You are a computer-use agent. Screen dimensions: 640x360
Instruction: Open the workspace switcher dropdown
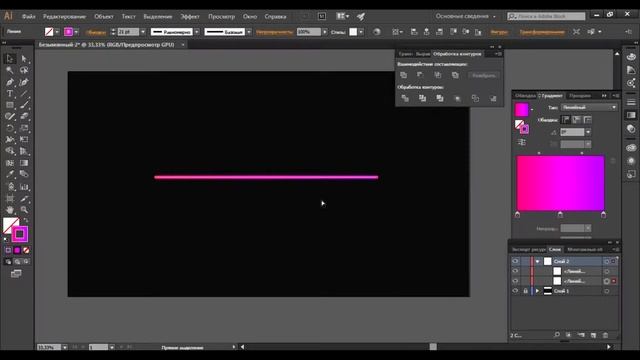tap(465, 16)
